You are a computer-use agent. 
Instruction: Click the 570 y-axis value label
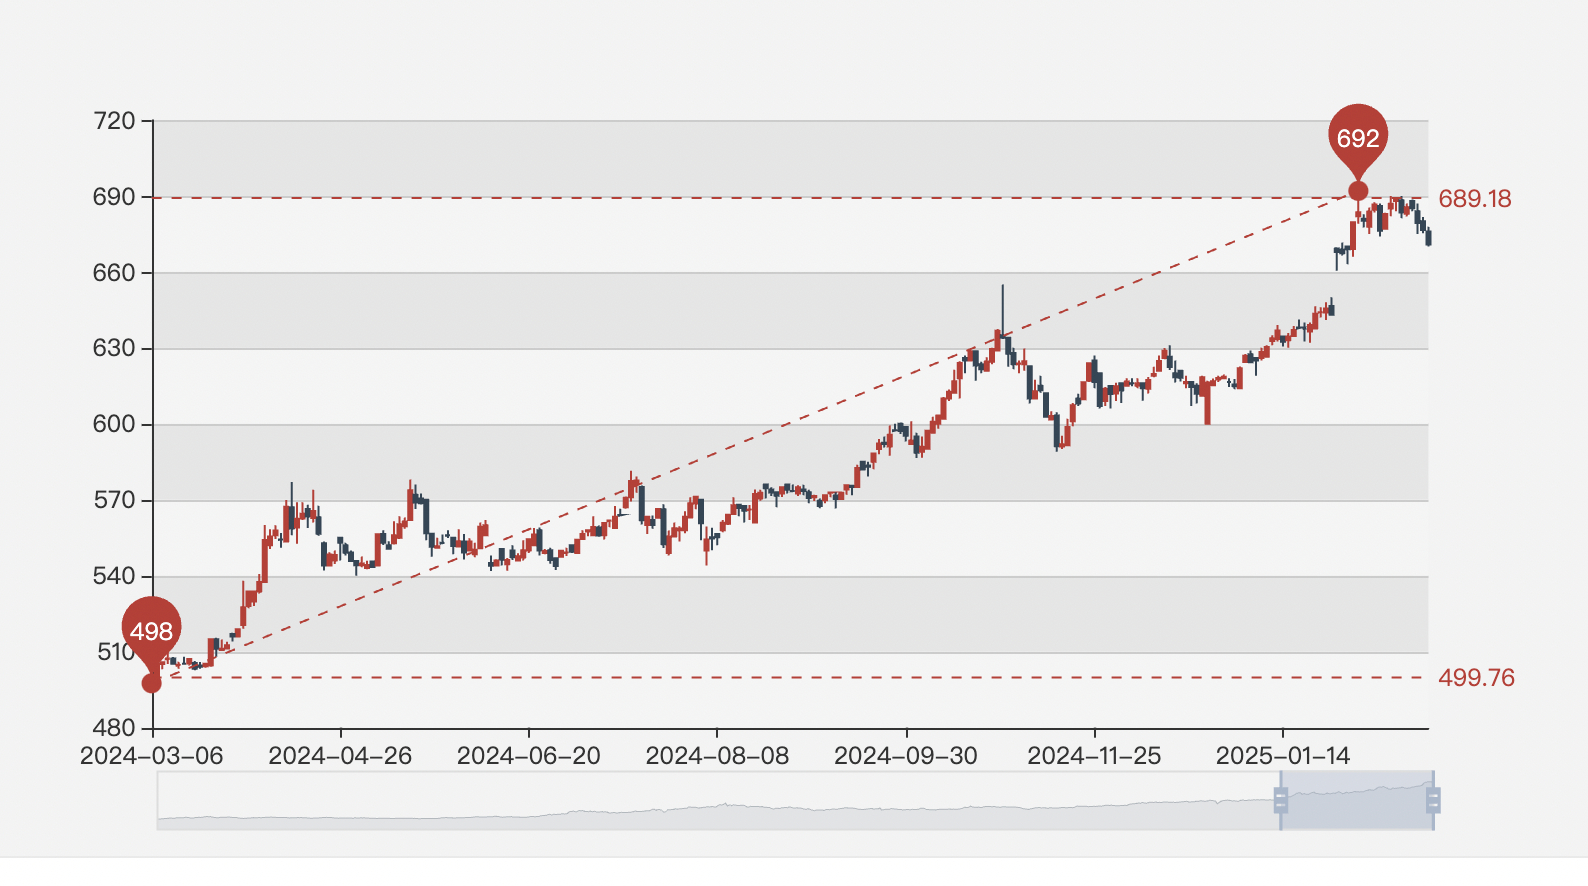coord(114,500)
